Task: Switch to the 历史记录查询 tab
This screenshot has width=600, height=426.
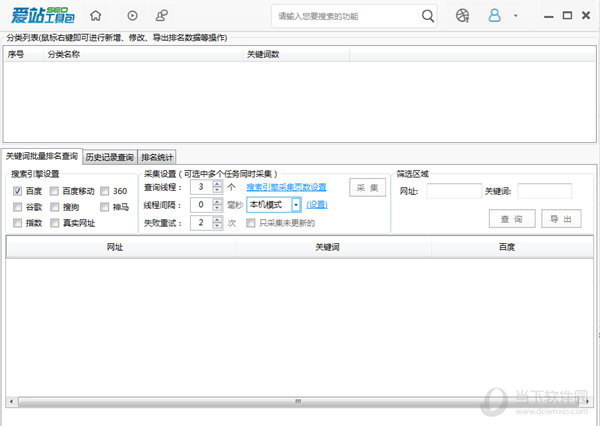Action: (x=109, y=157)
